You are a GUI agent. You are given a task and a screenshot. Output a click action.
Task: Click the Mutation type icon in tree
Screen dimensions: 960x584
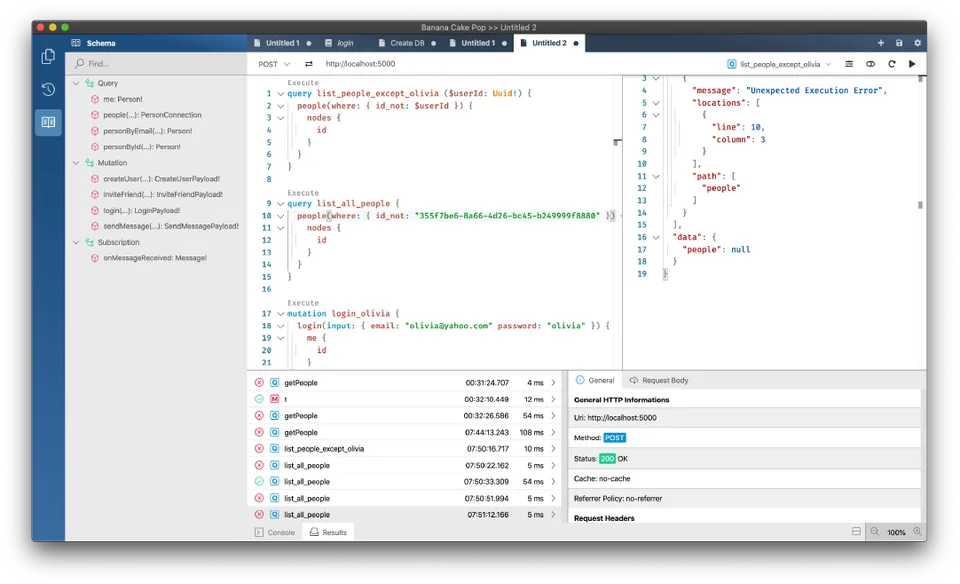tap(89, 163)
